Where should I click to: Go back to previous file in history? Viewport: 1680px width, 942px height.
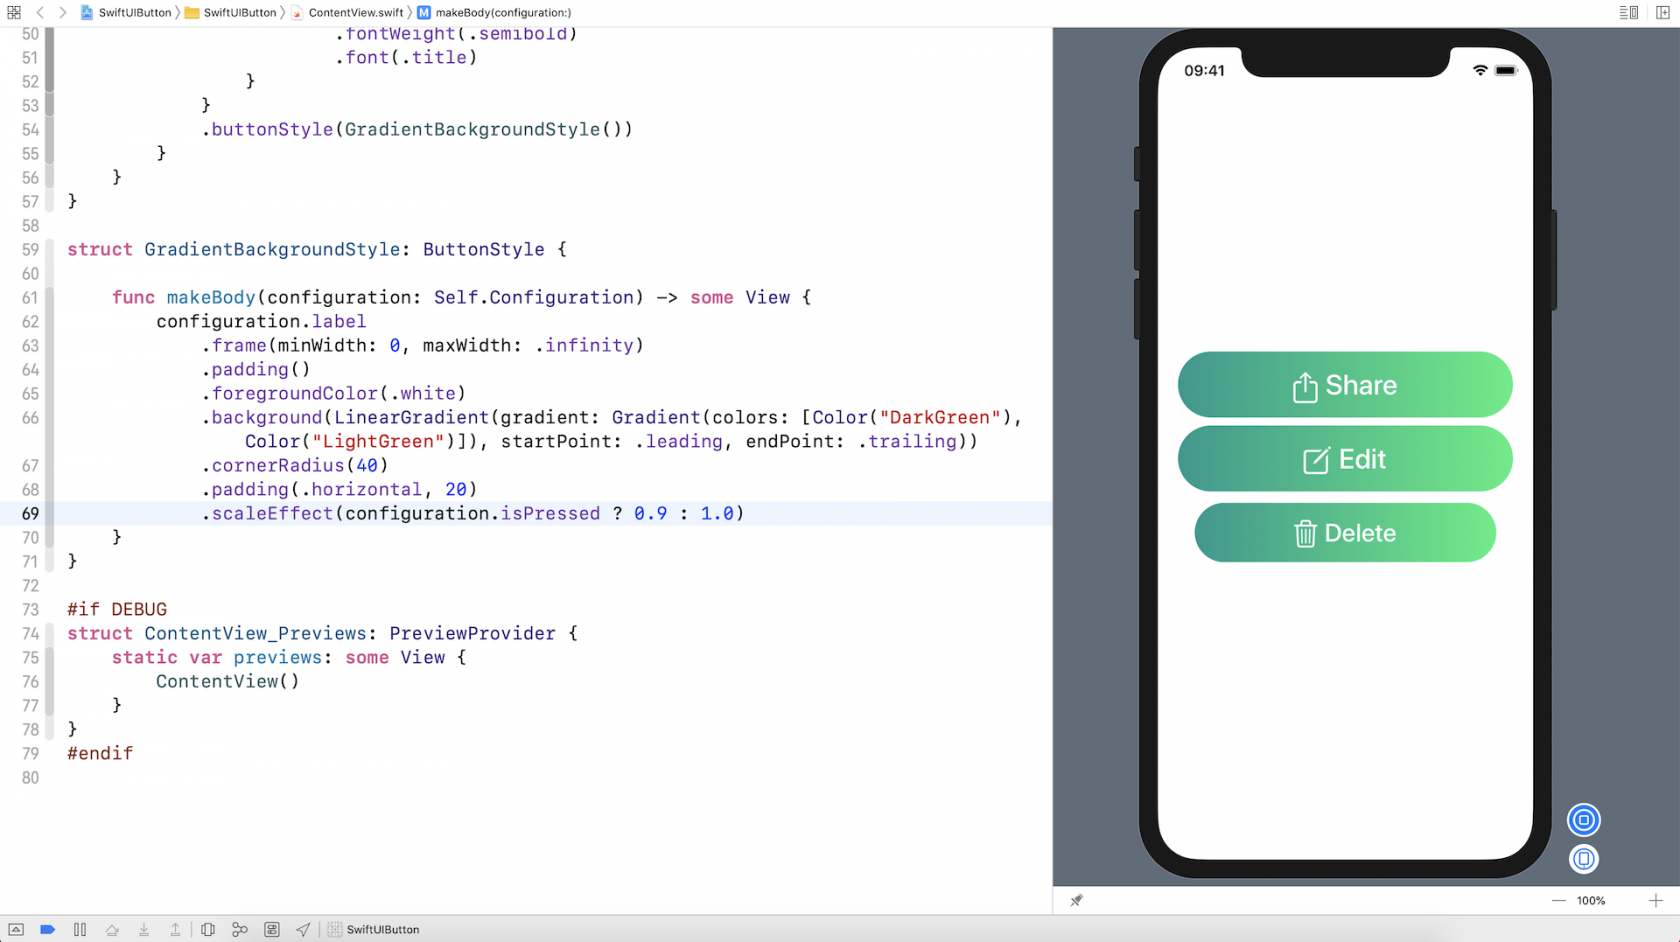pos(40,13)
